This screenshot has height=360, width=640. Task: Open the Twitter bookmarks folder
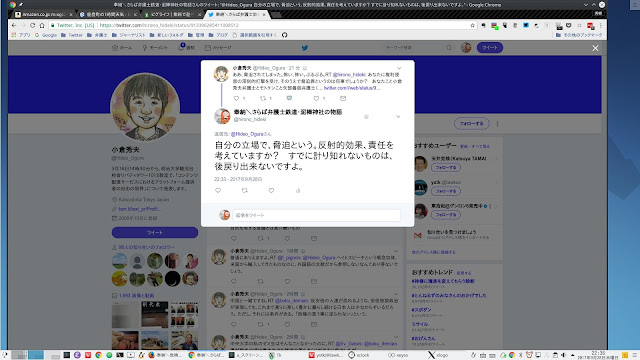pos(72,35)
